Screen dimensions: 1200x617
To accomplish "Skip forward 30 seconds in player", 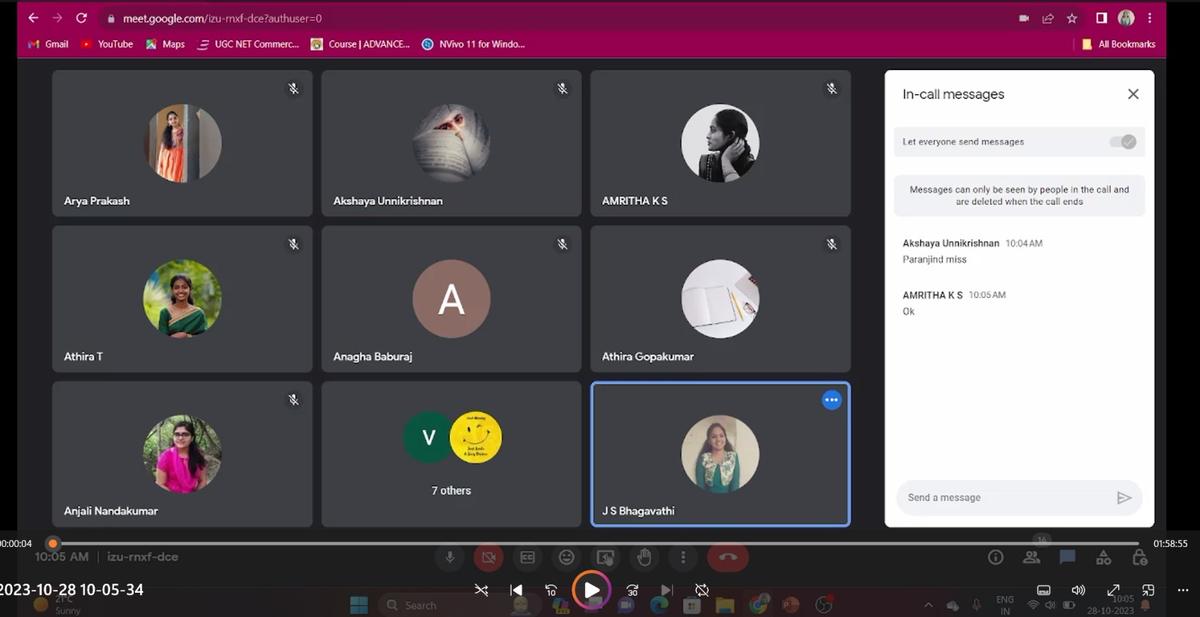I will (x=632, y=590).
